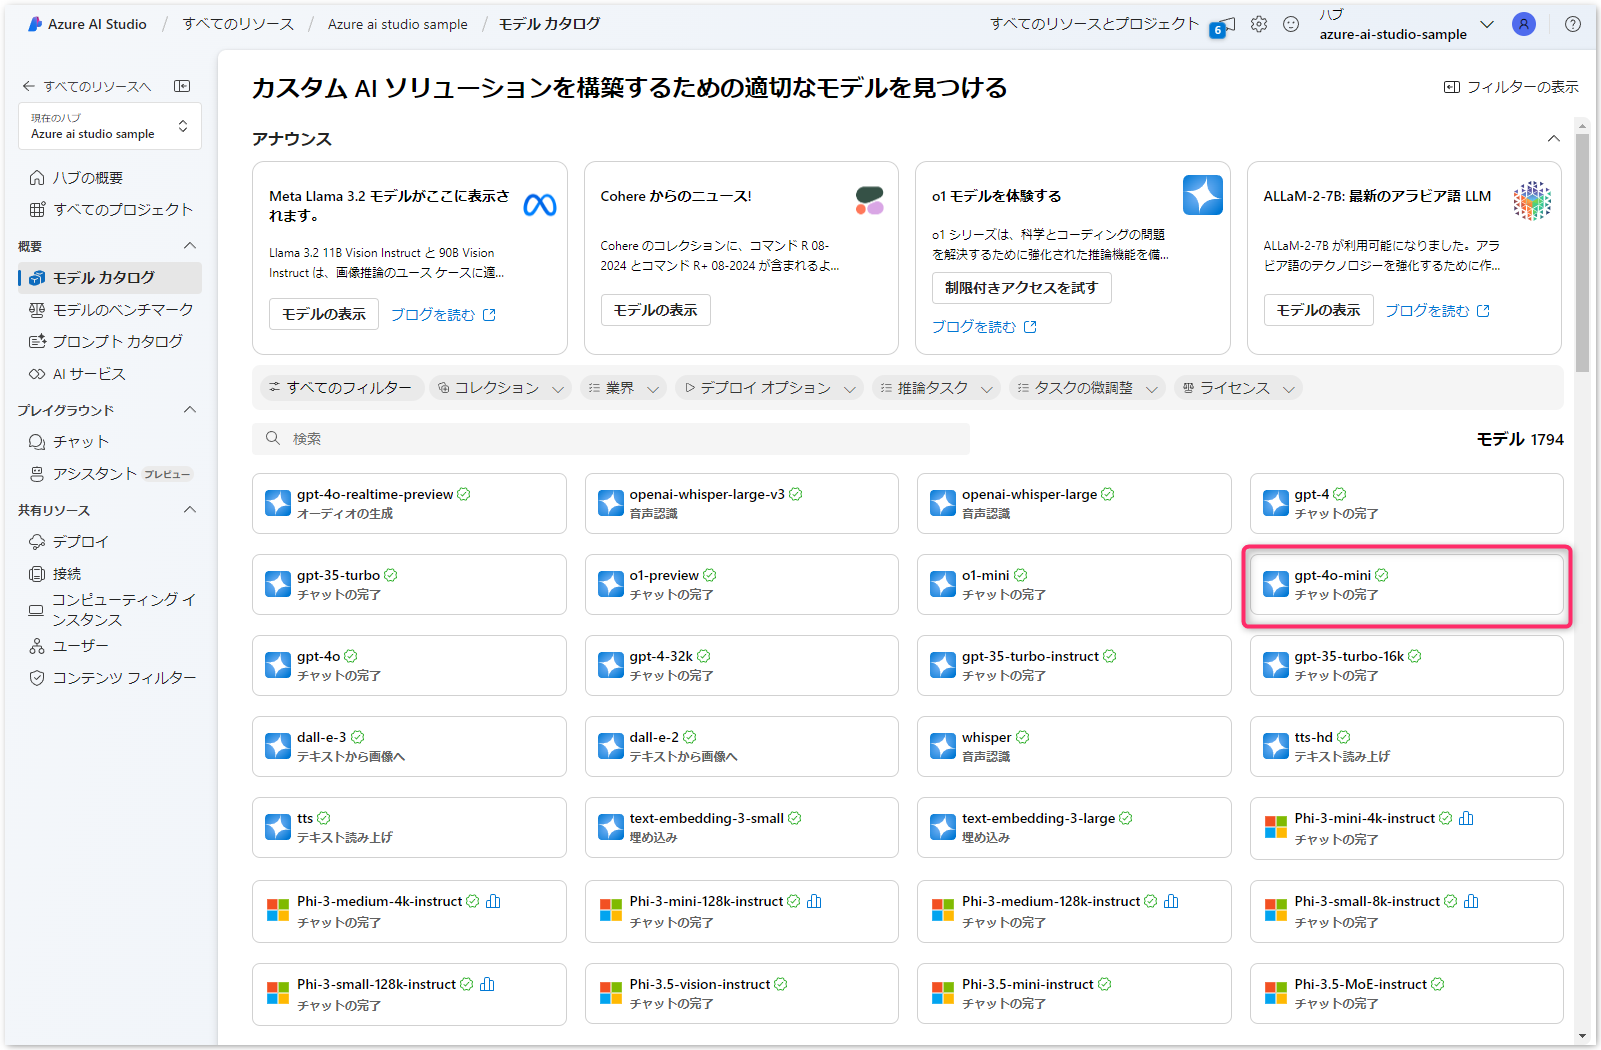Open the Phi-3.5-vision-instruct model card
Viewport: 1601px width, 1050px height.
(x=741, y=994)
